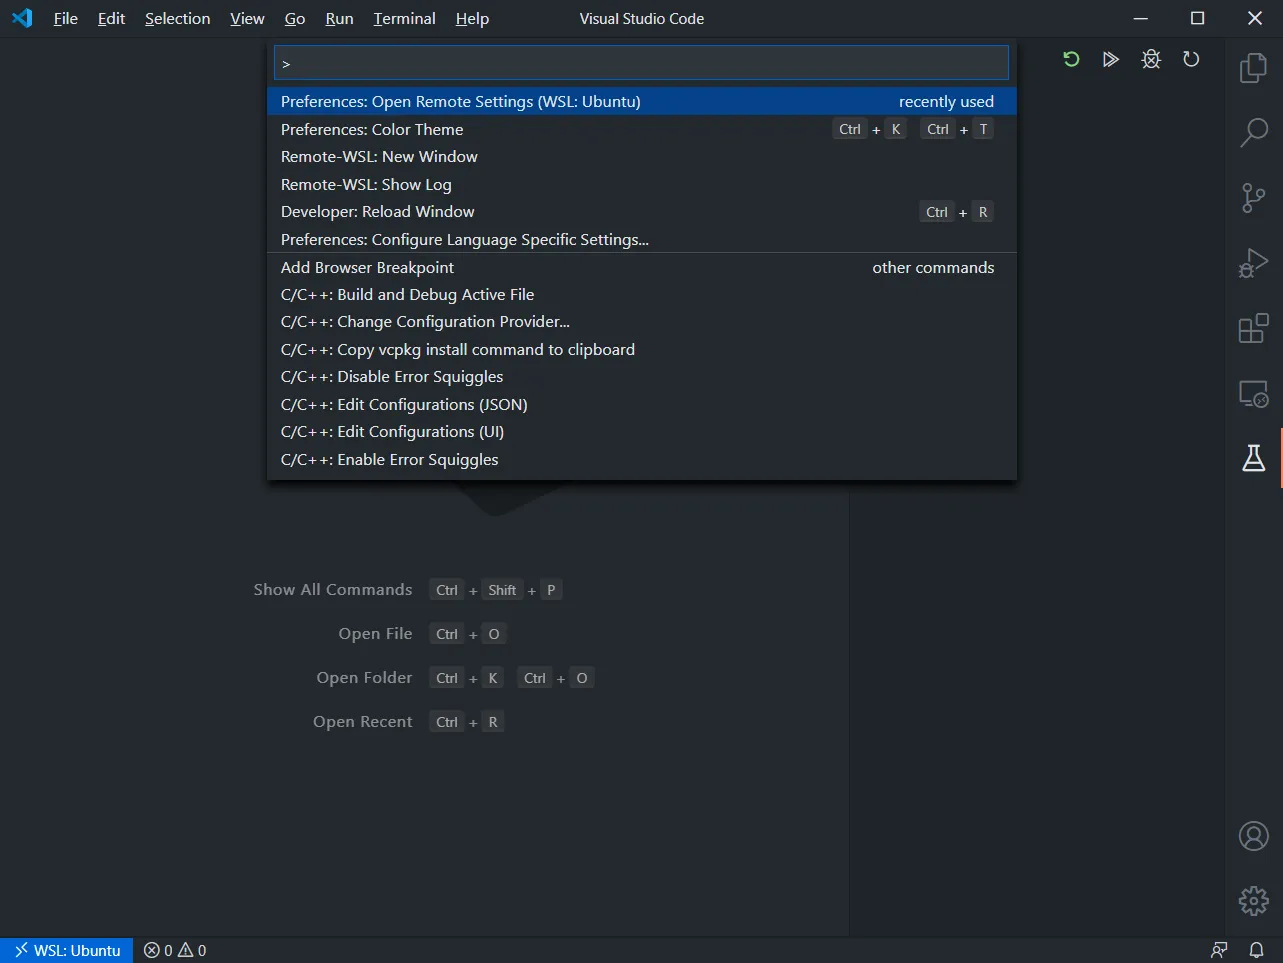Open the errors and warnings count in status bar
The height and width of the screenshot is (963, 1283).
click(175, 950)
